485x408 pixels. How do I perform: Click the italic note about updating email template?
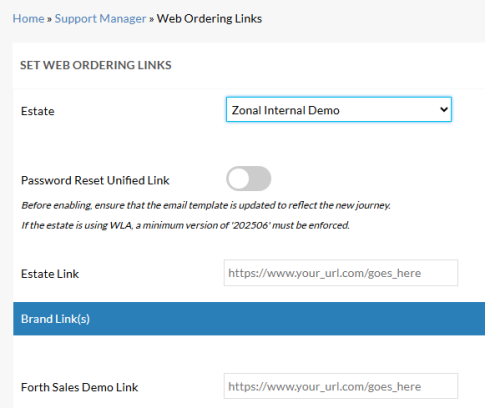206,205
